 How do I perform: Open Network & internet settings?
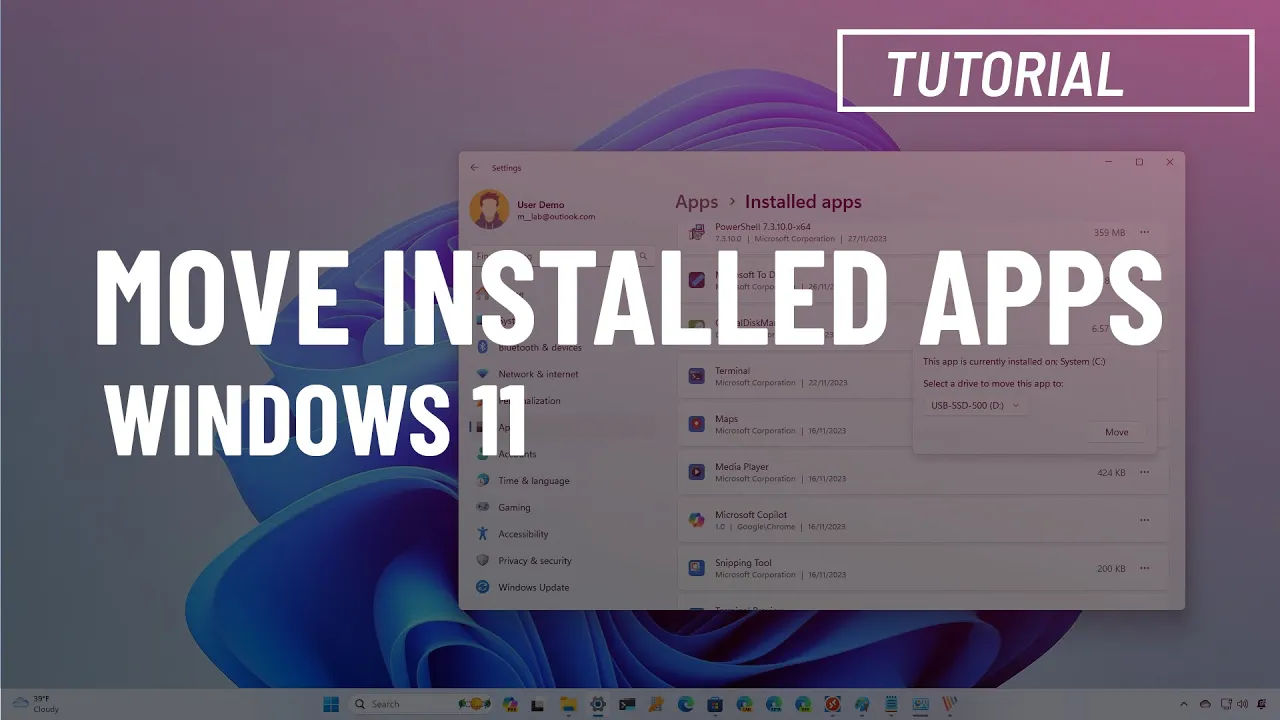point(563,374)
